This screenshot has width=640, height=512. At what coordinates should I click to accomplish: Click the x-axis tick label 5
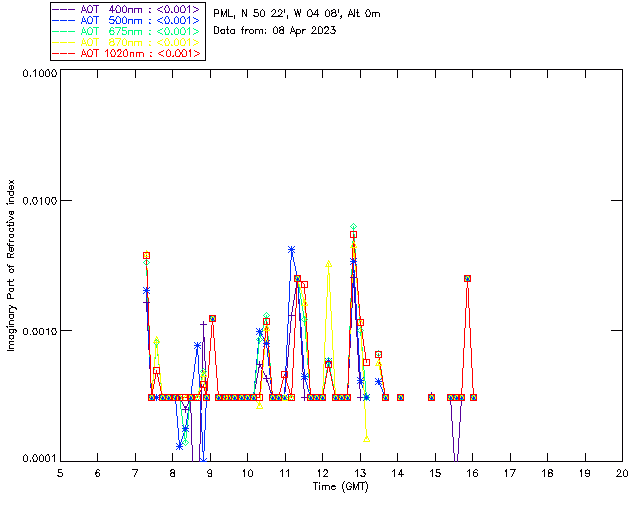coord(60,473)
